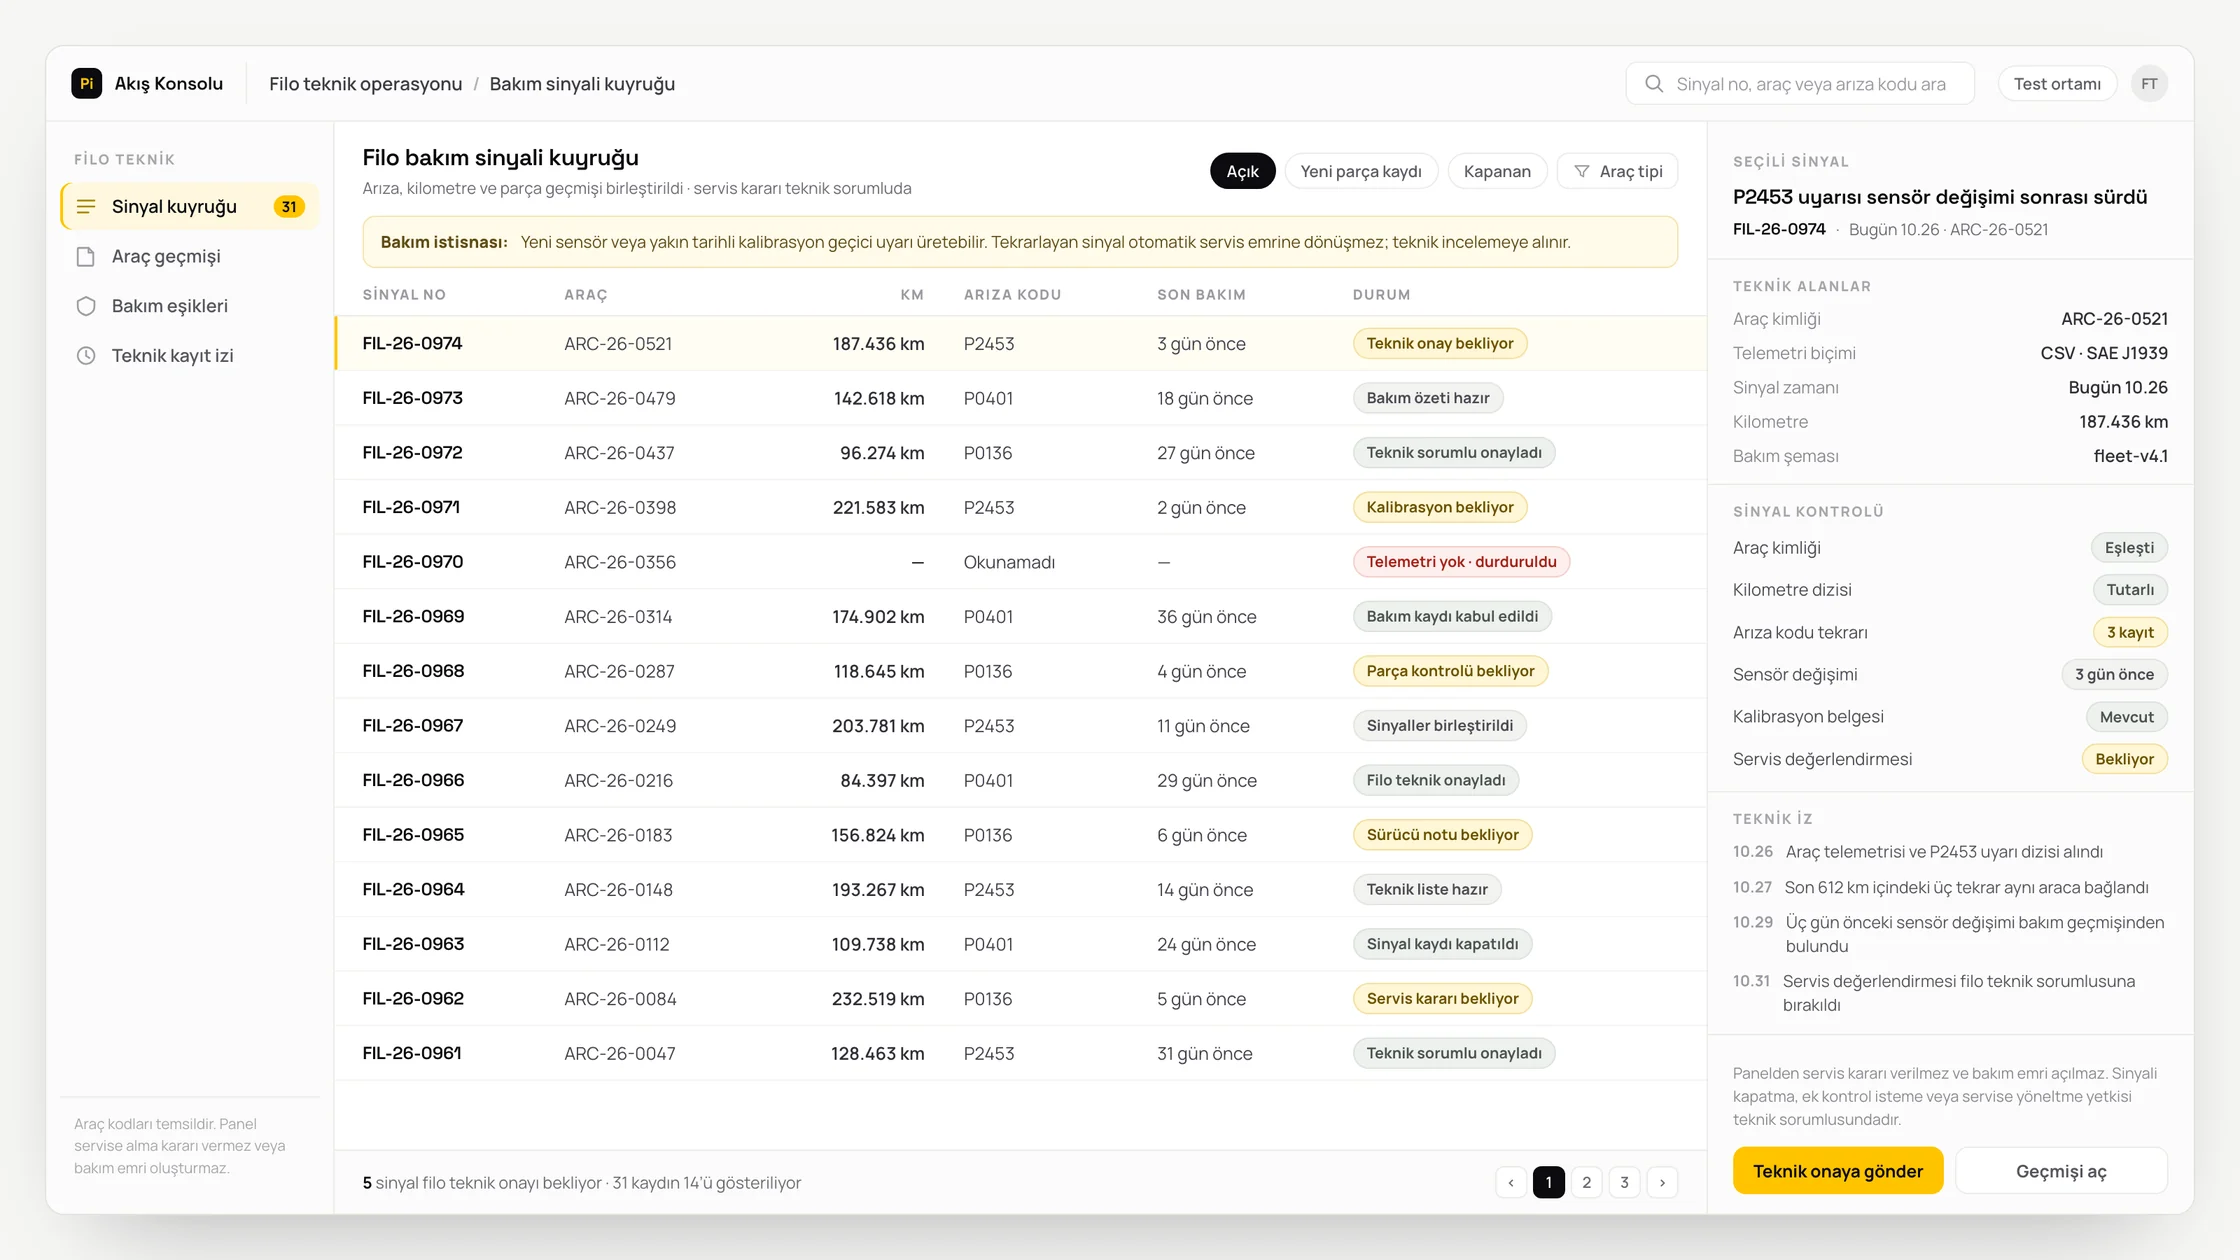Open Filo teknik operasyonu breadcrumb
This screenshot has width=2240, height=1260.
coord(365,84)
